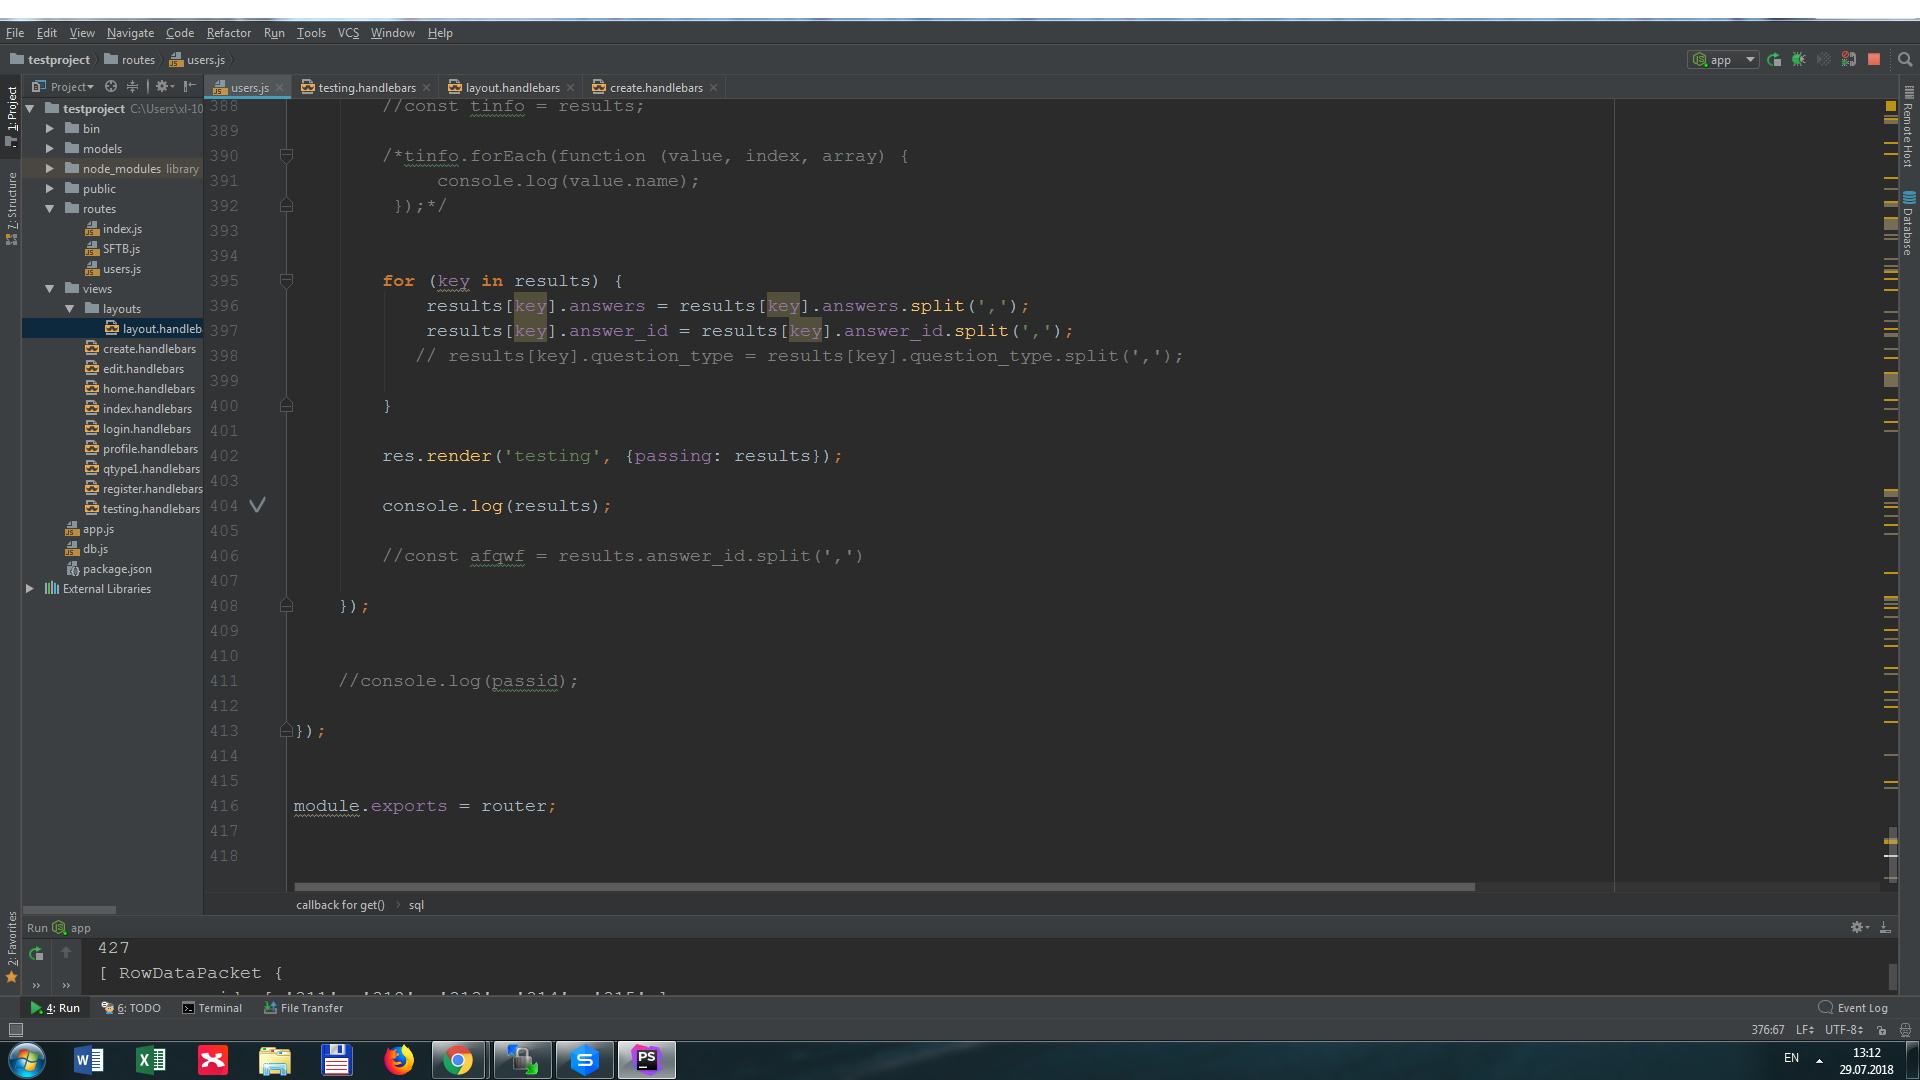Open Excel from taskbar
Image resolution: width=1920 pixels, height=1080 pixels.
tap(151, 1060)
